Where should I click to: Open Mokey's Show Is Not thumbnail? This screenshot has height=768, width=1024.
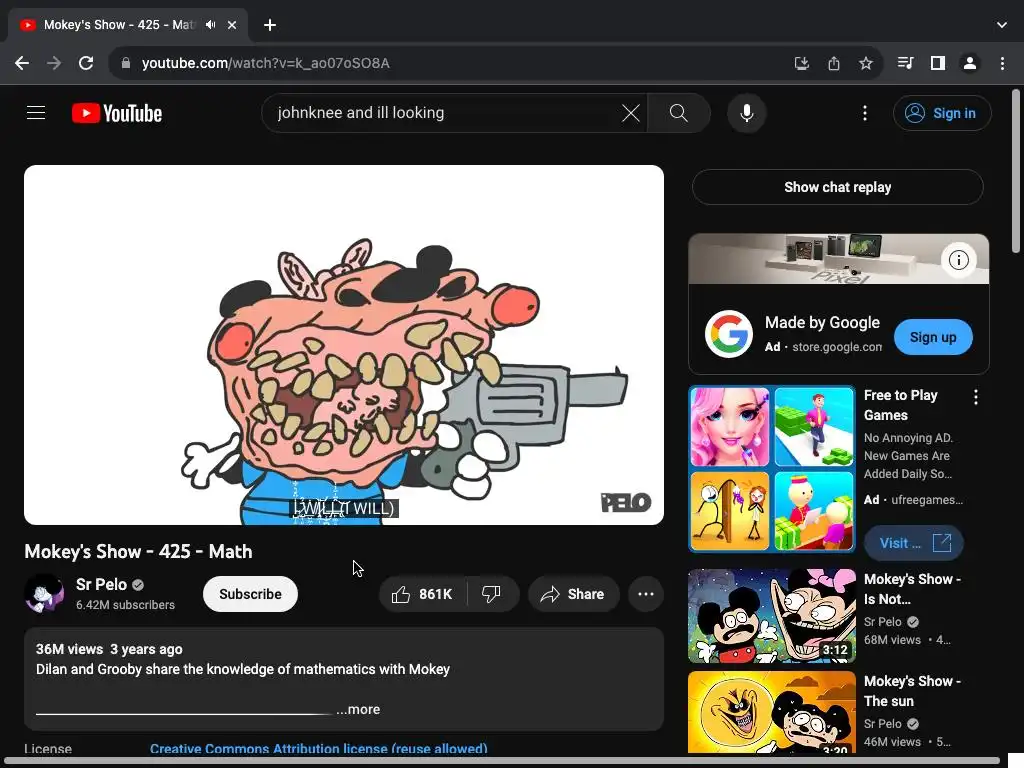coord(772,616)
